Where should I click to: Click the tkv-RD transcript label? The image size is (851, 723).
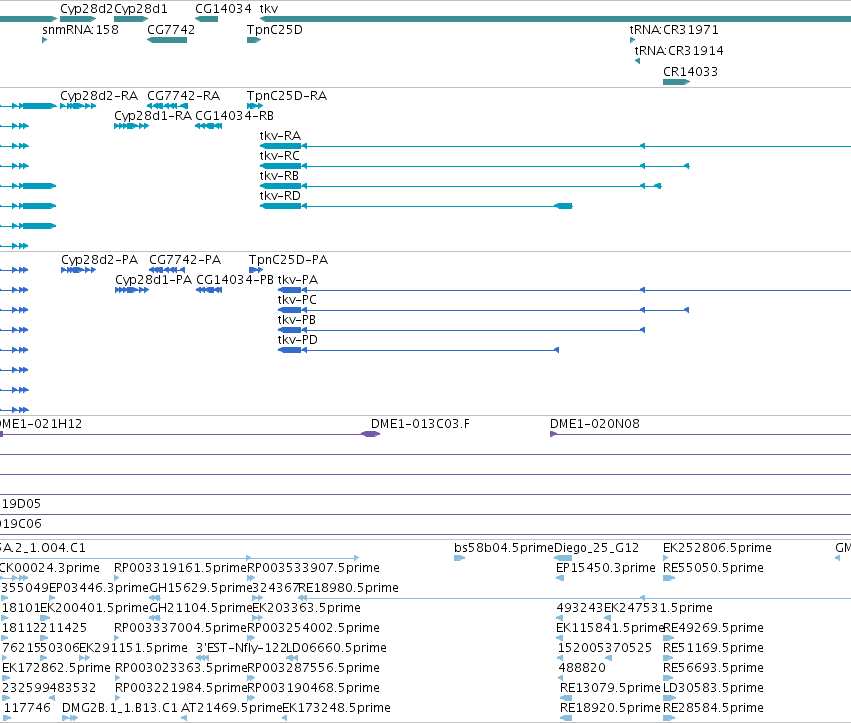pyautogui.click(x=280, y=196)
